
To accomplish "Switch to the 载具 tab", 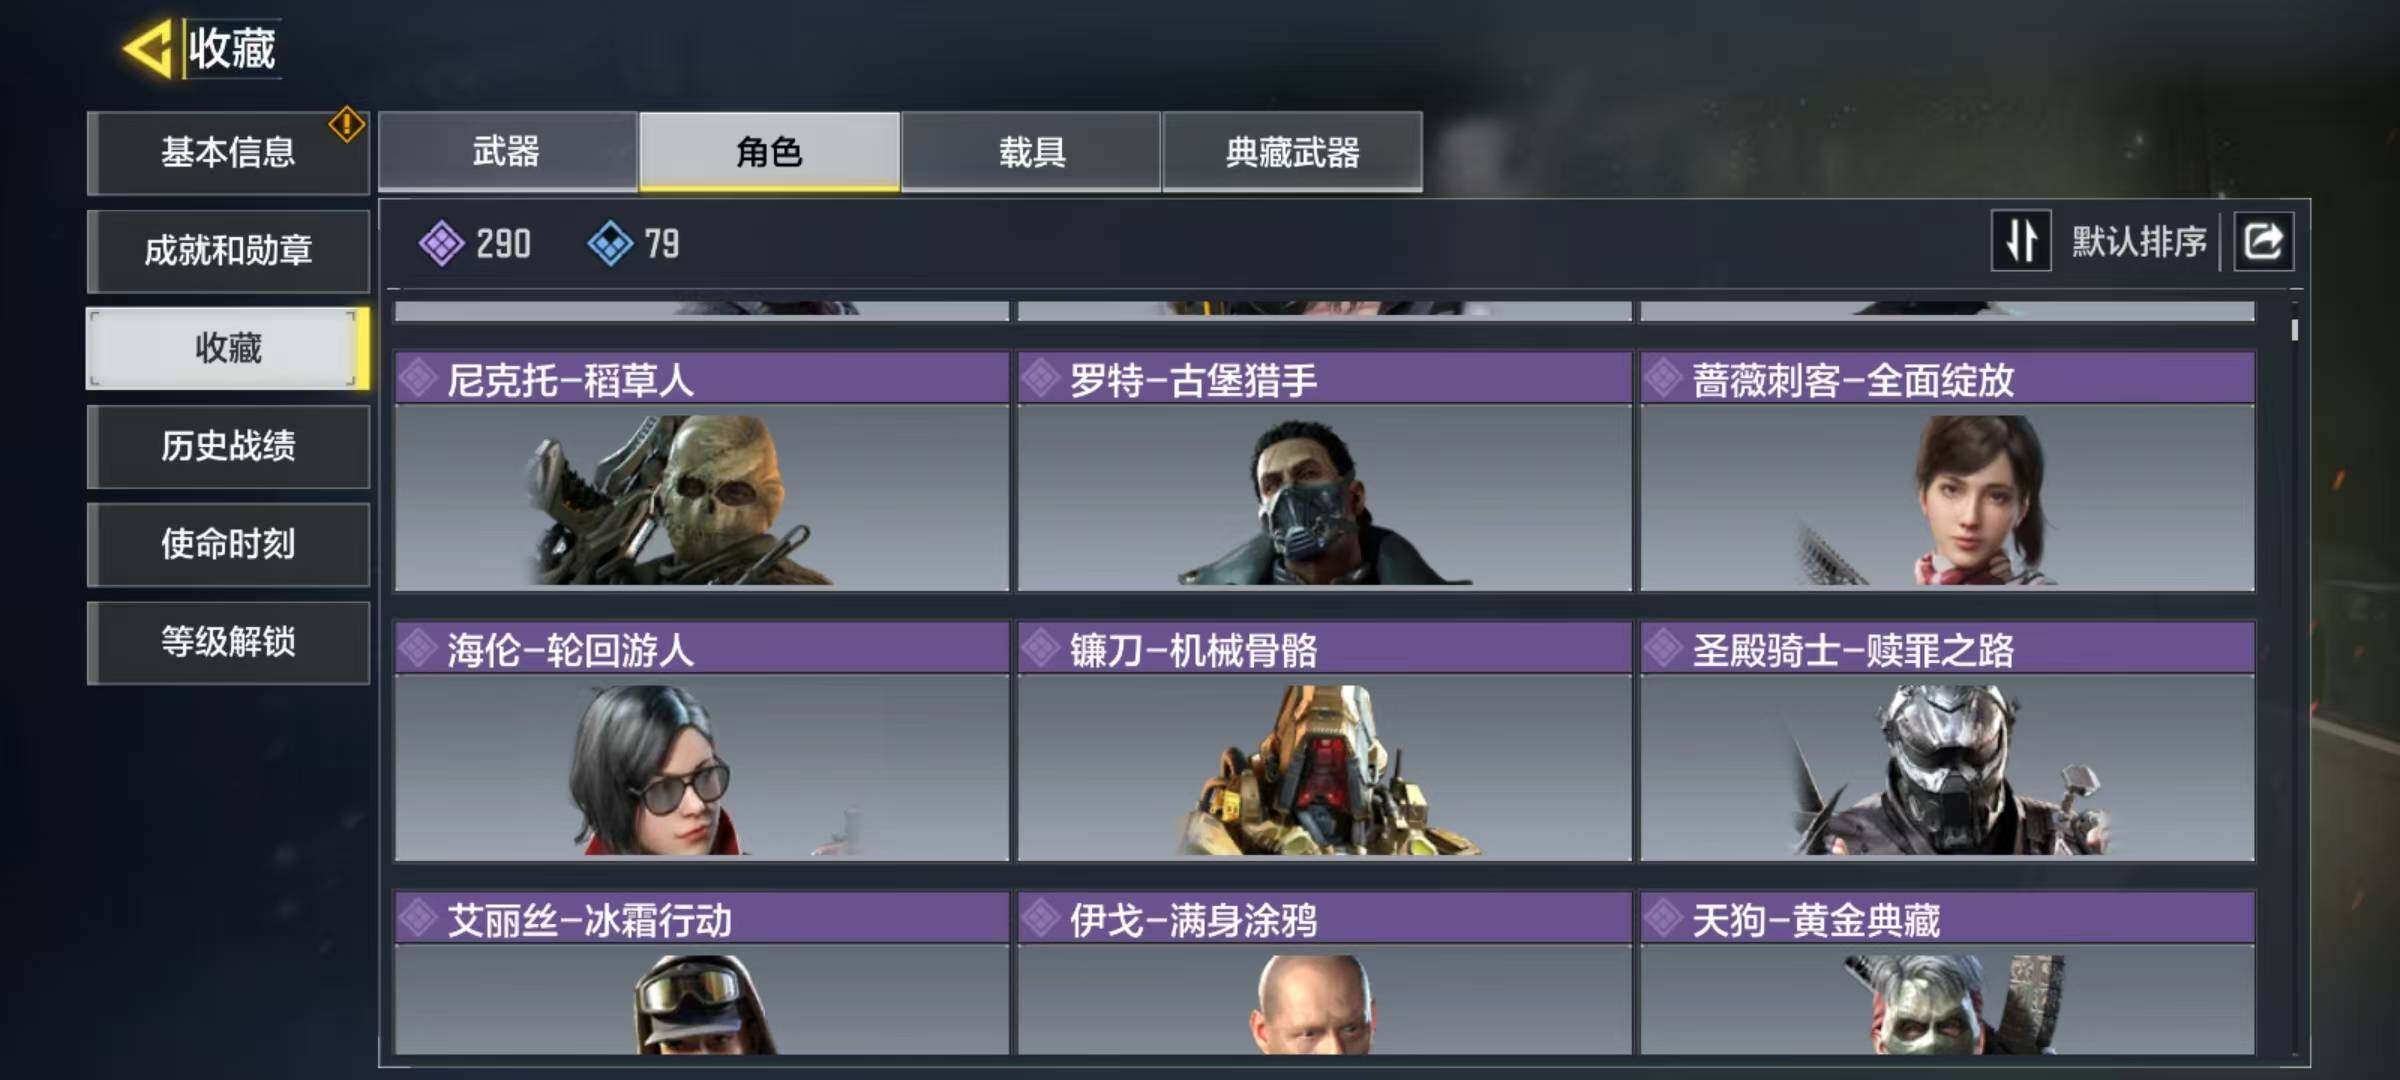I will click(x=1031, y=151).
